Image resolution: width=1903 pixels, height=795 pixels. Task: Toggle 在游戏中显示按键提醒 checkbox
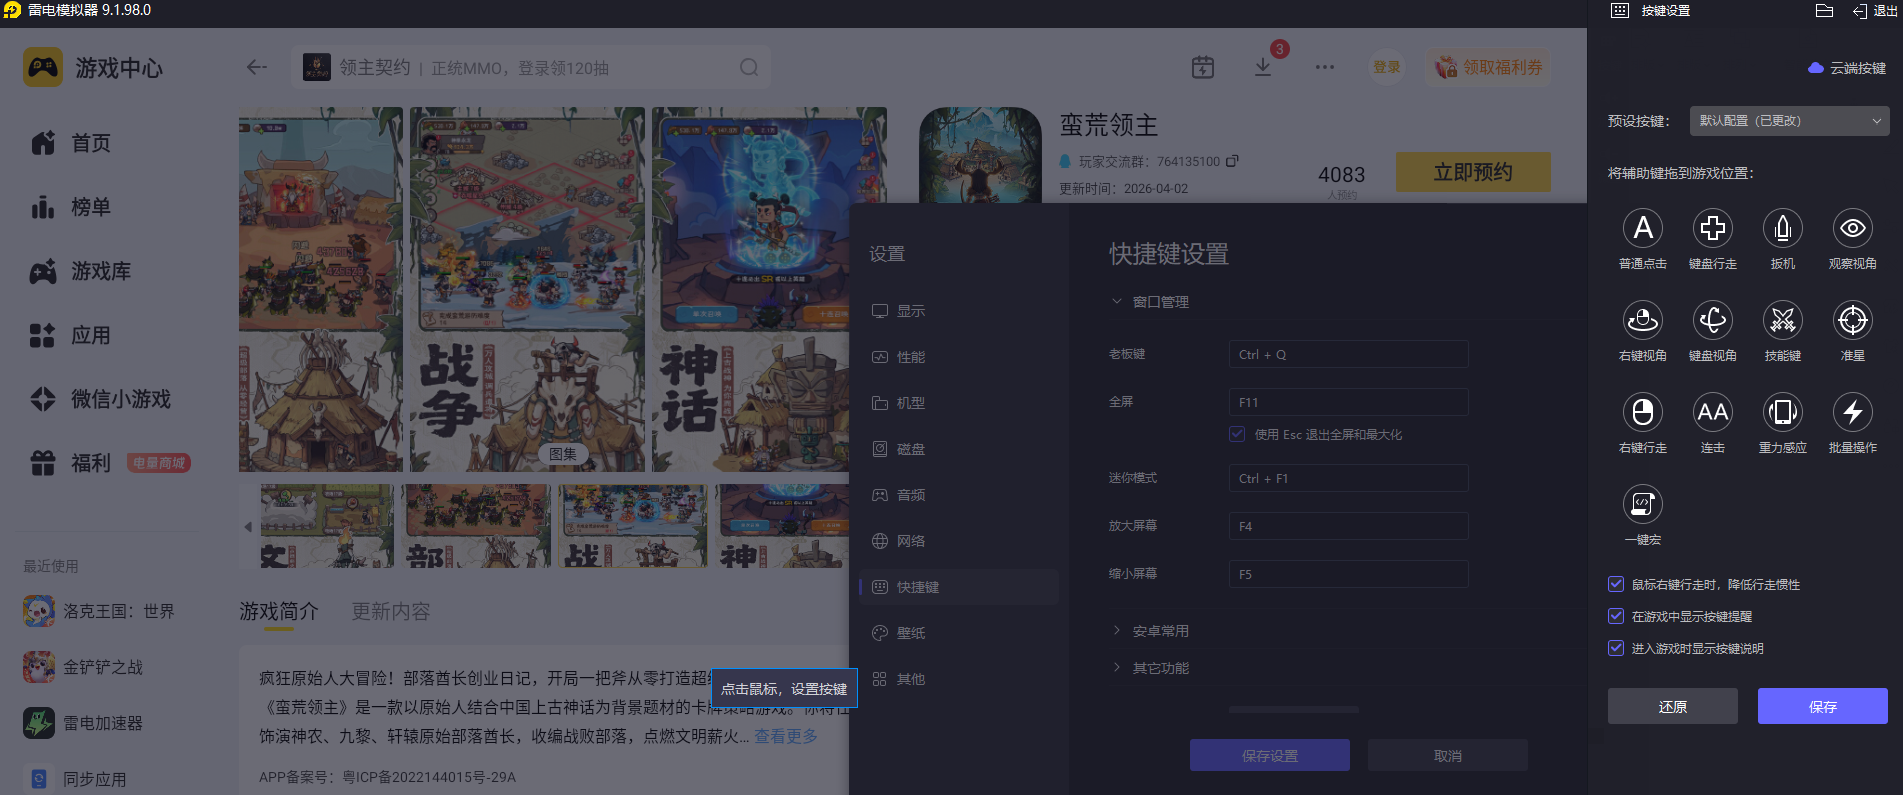click(x=1615, y=616)
